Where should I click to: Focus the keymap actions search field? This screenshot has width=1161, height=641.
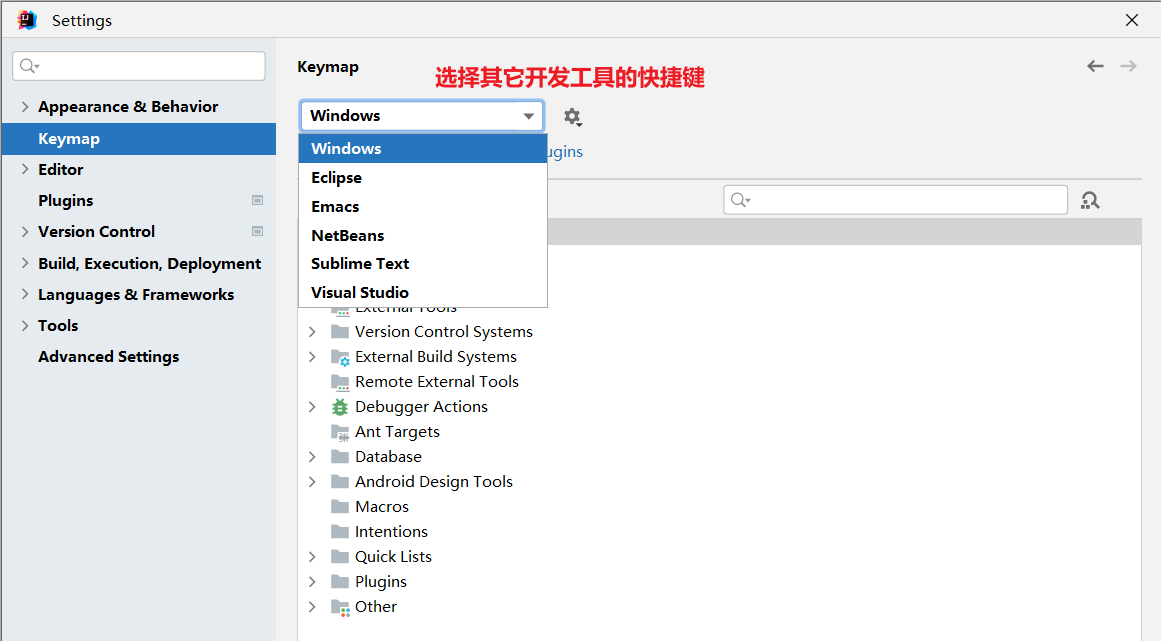pyautogui.click(x=895, y=200)
